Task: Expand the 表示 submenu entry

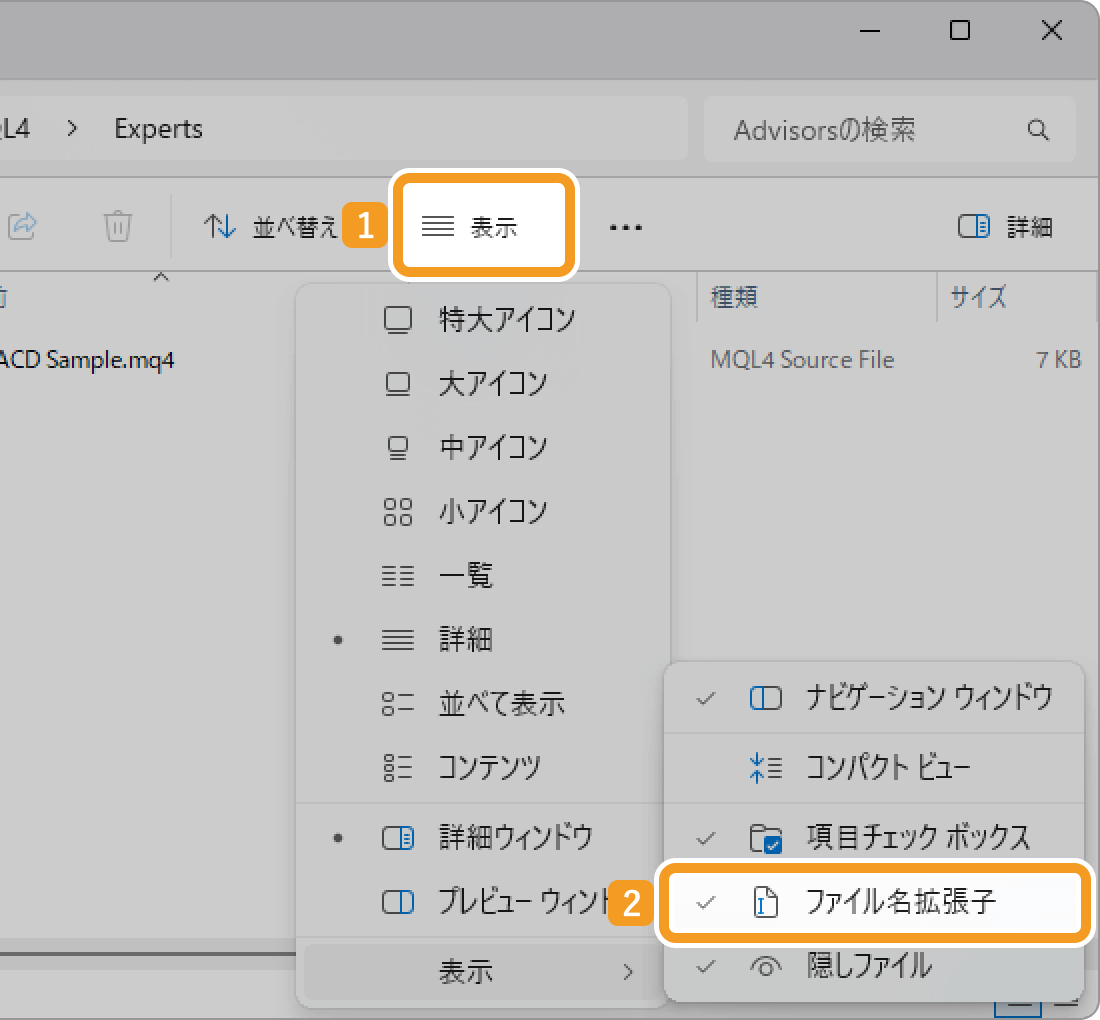Action: [483, 972]
